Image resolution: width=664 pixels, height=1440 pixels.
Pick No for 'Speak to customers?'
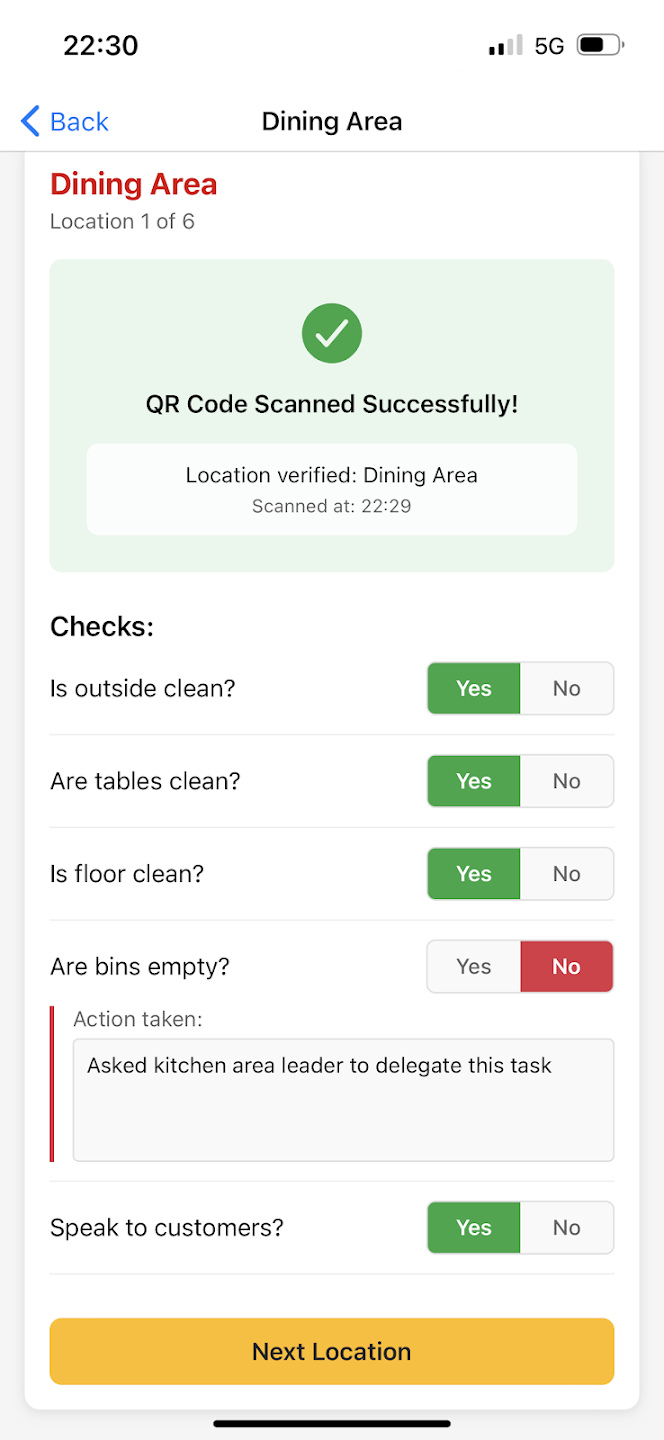click(x=566, y=1227)
